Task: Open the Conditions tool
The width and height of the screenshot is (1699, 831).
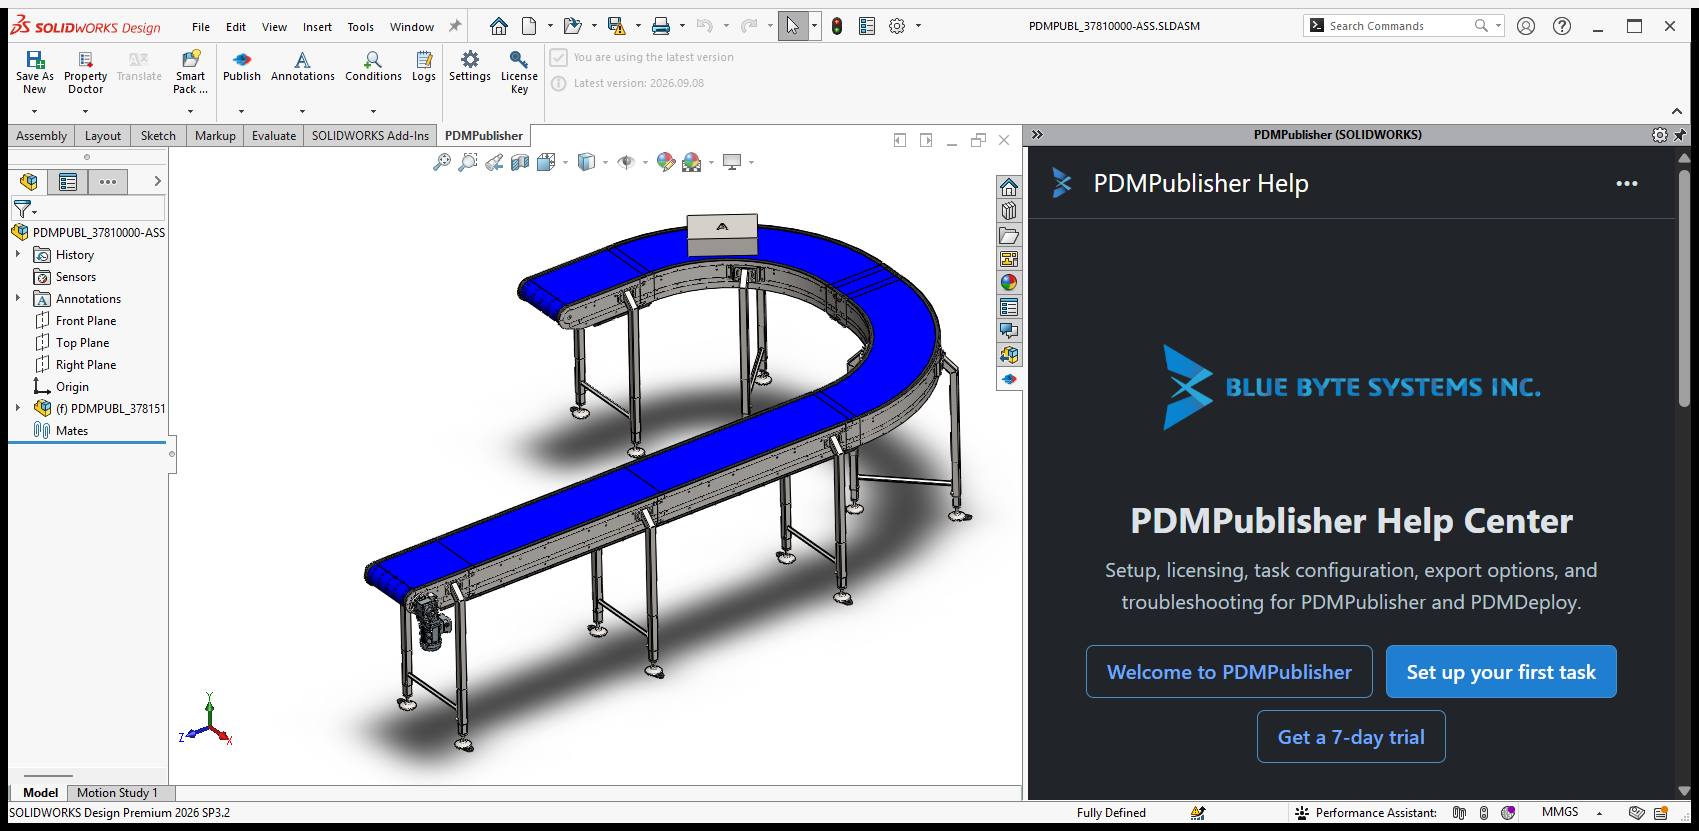Action: click(x=373, y=67)
